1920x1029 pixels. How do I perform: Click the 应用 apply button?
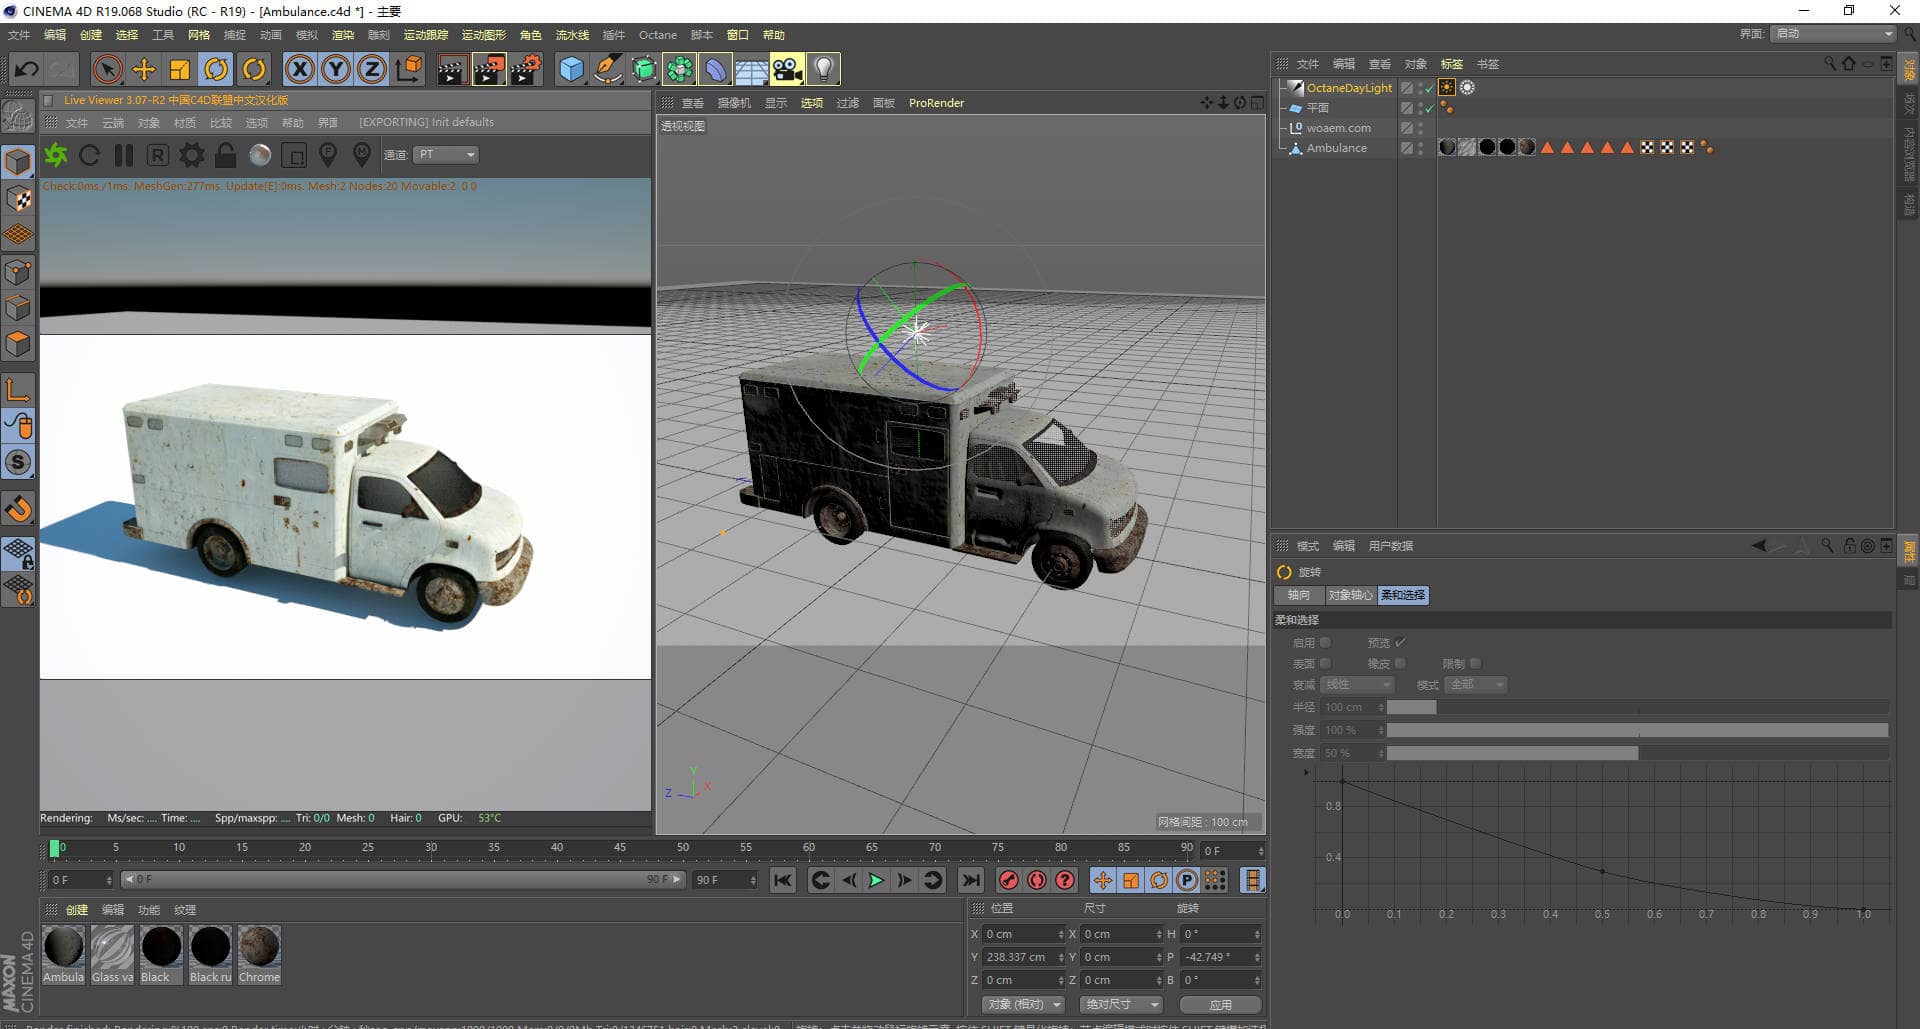1220,1004
